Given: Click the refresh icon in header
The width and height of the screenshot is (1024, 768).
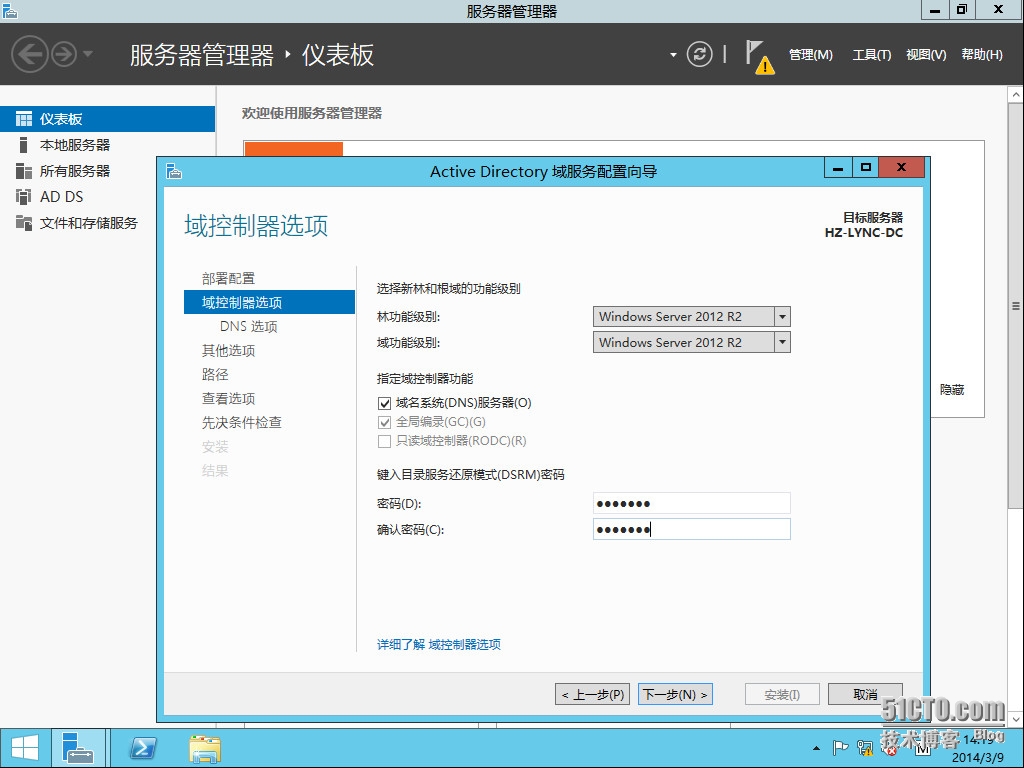Looking at the screenshot, I should (x=699, y=54).
